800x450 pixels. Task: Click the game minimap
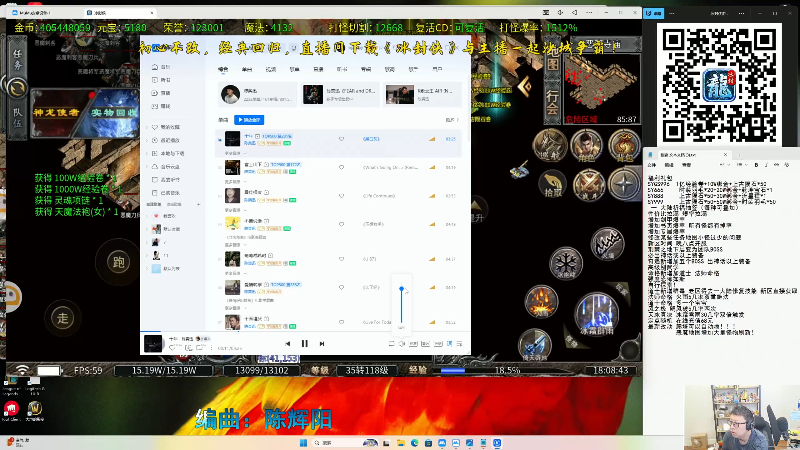pos(602,87)
